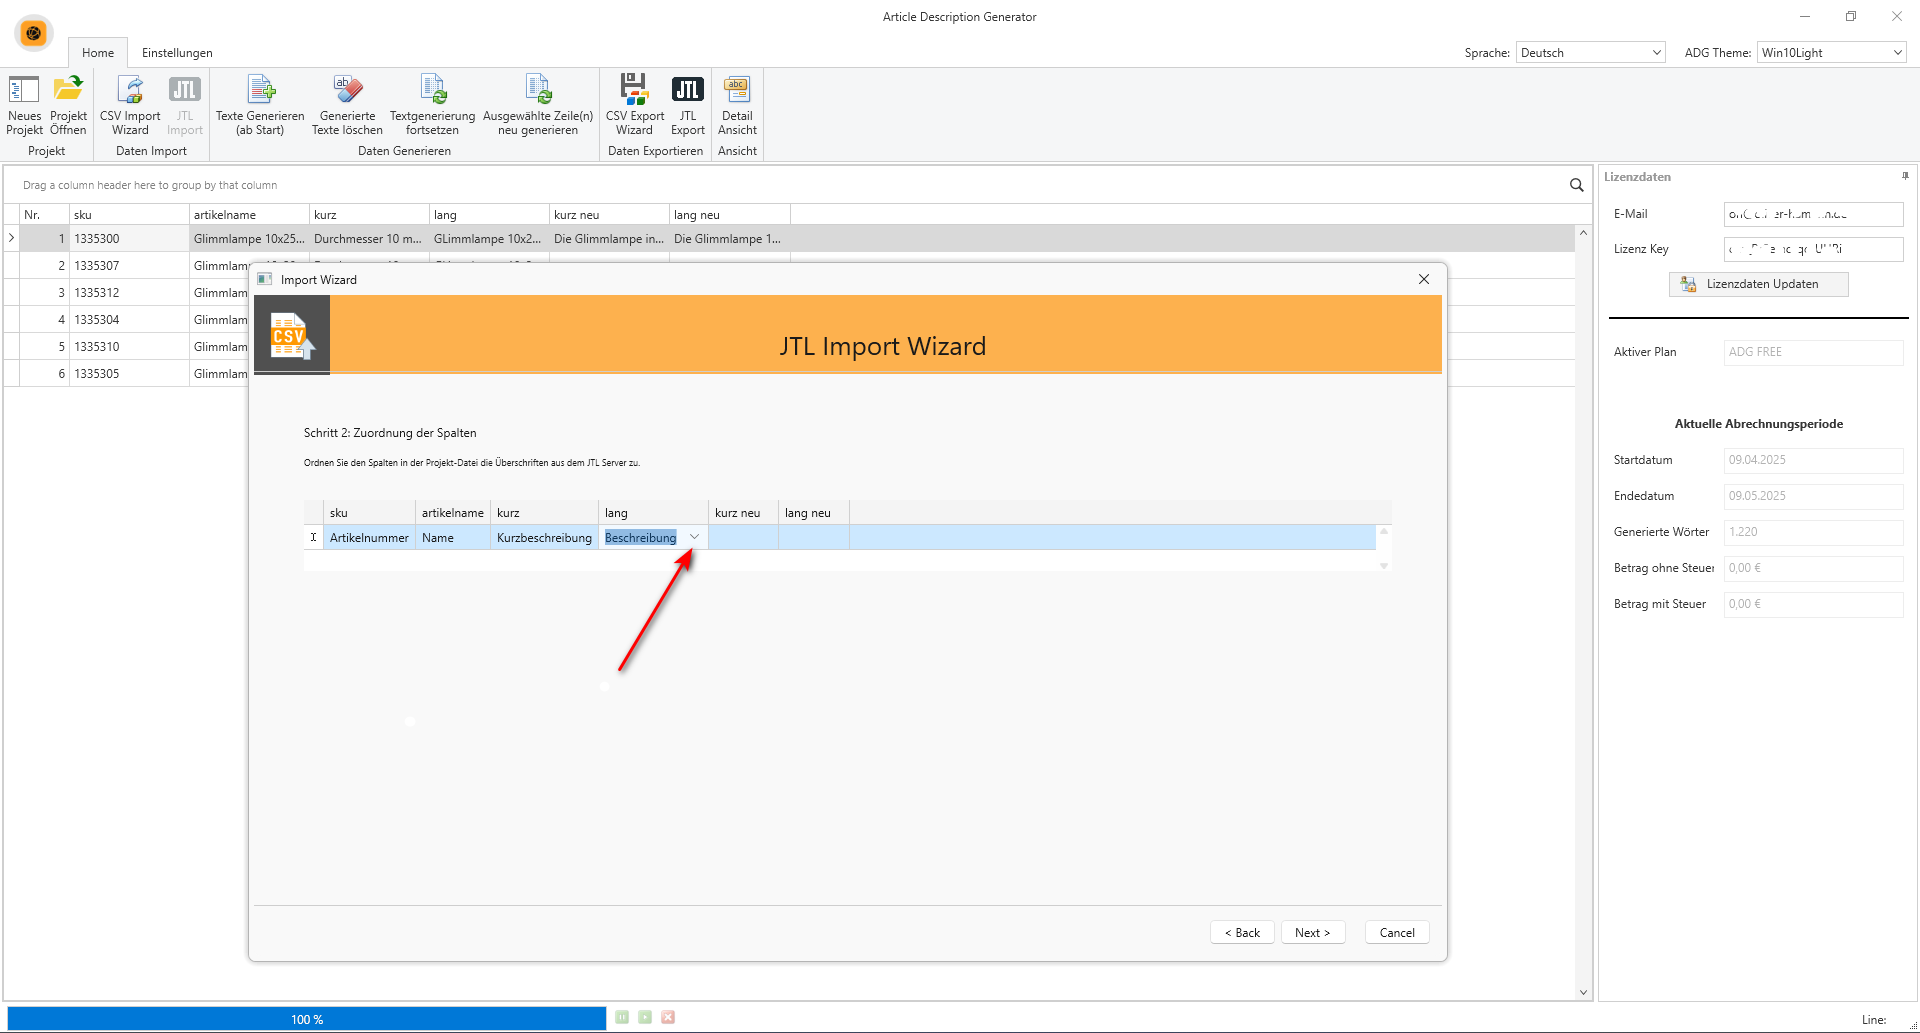1920x1033 pixels.
Task: Click empty kurz neu mapping cell
Action: point(743,538)
